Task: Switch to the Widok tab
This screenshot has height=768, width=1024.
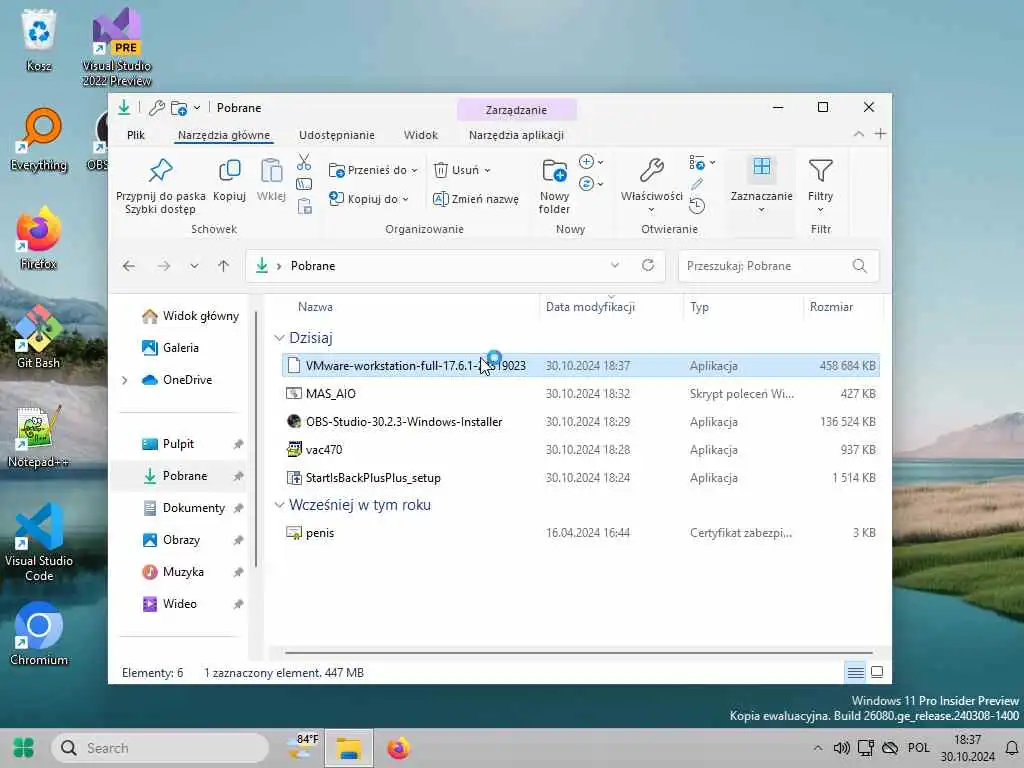Action: (x=421, y=135)
